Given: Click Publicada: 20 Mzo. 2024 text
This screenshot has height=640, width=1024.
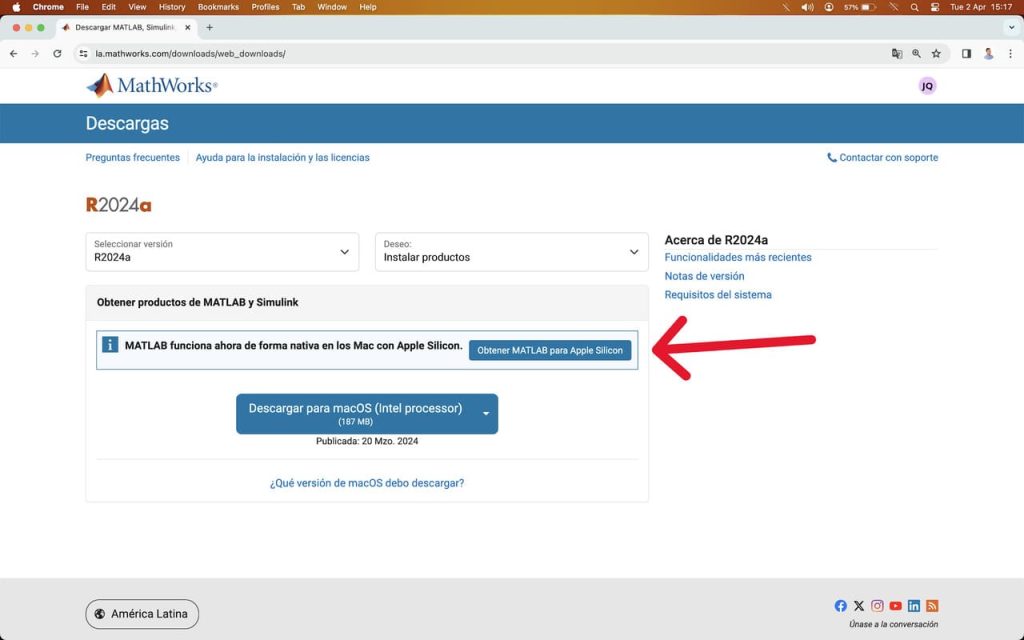Looking at the screenshot, I should [x=367, y=441].
